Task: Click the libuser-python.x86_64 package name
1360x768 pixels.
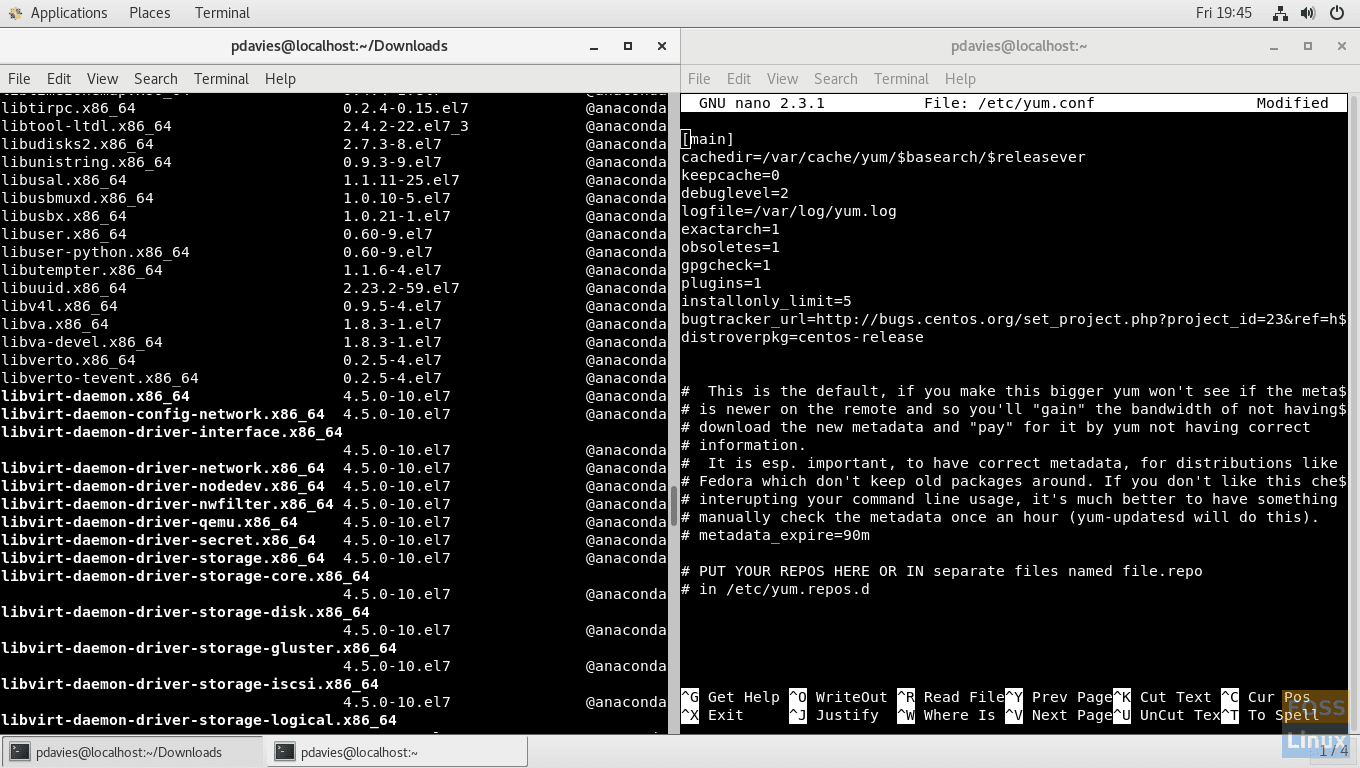Action: (95, 252)
